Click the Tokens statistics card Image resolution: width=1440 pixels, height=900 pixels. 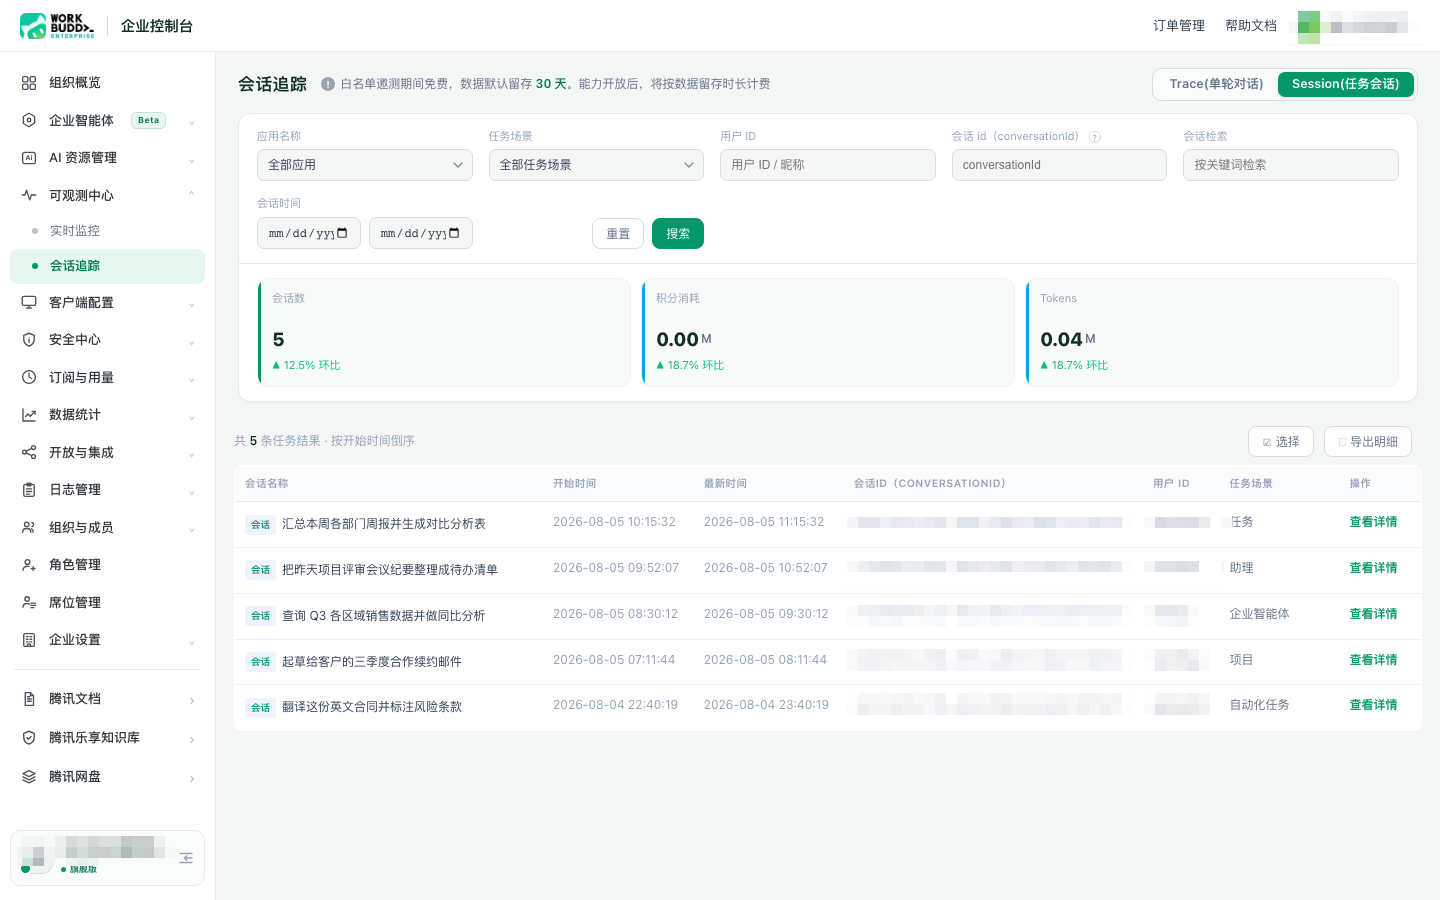click(1212, 333)
